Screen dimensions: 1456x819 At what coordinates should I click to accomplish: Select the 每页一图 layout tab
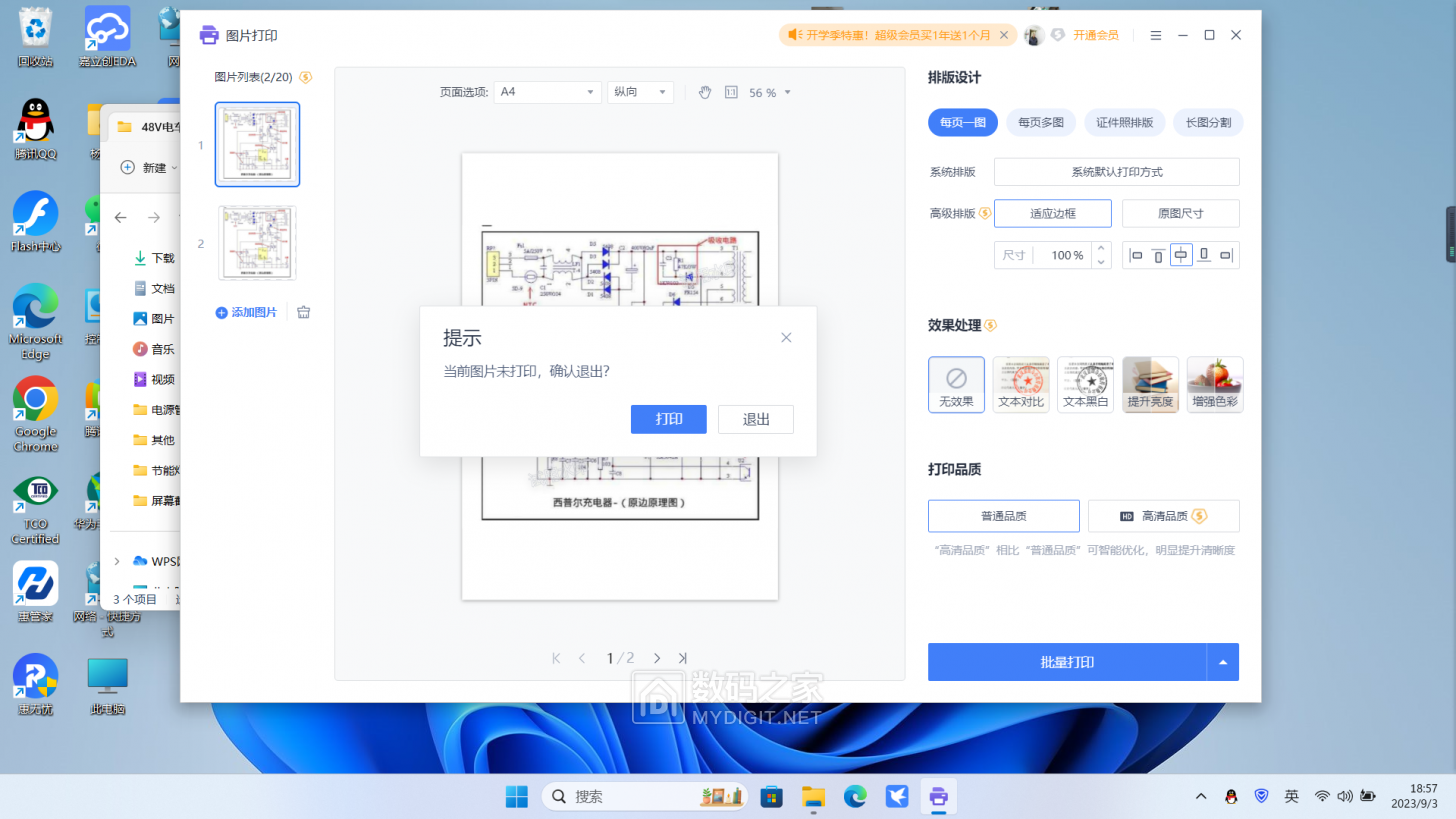(963, 122)
